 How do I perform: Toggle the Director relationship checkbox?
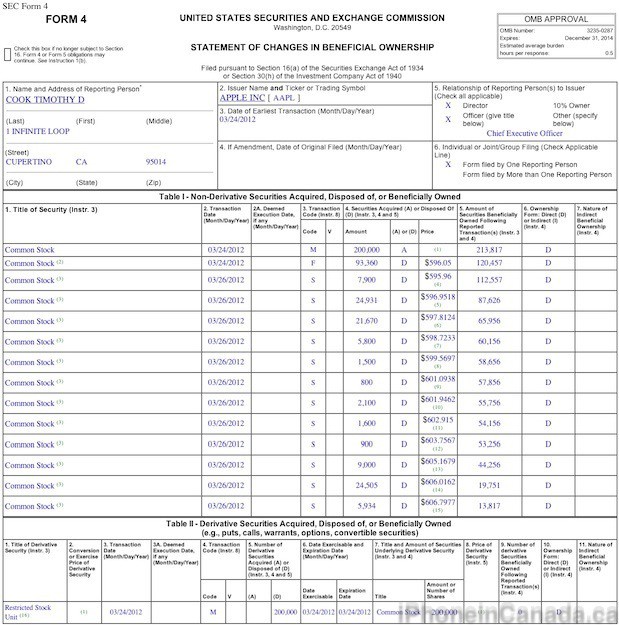(447, 104)
